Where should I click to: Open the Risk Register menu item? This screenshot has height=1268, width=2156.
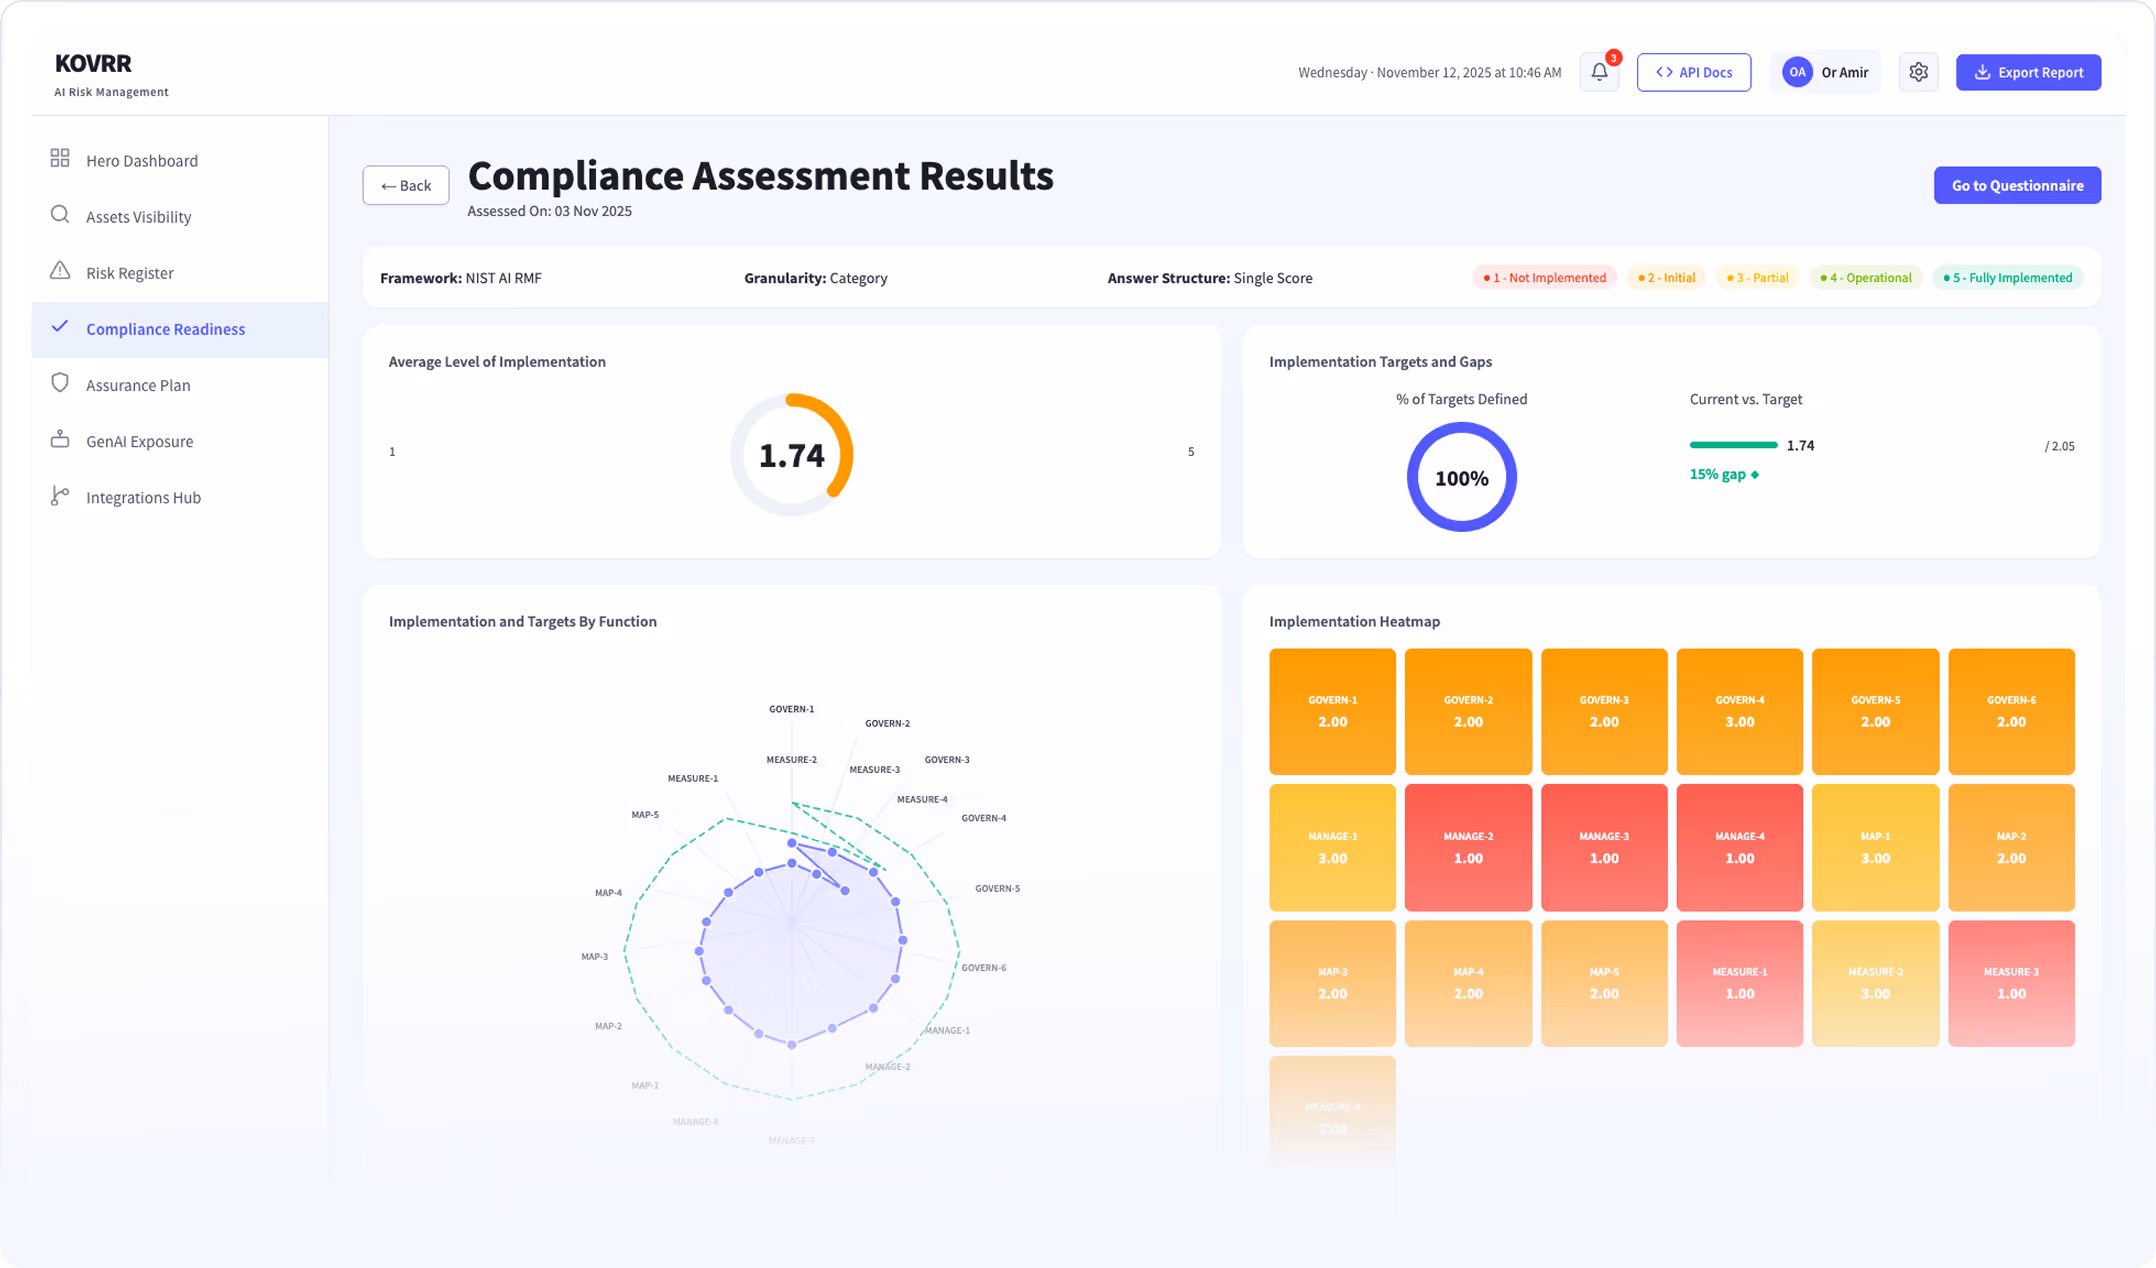point(130,273)
